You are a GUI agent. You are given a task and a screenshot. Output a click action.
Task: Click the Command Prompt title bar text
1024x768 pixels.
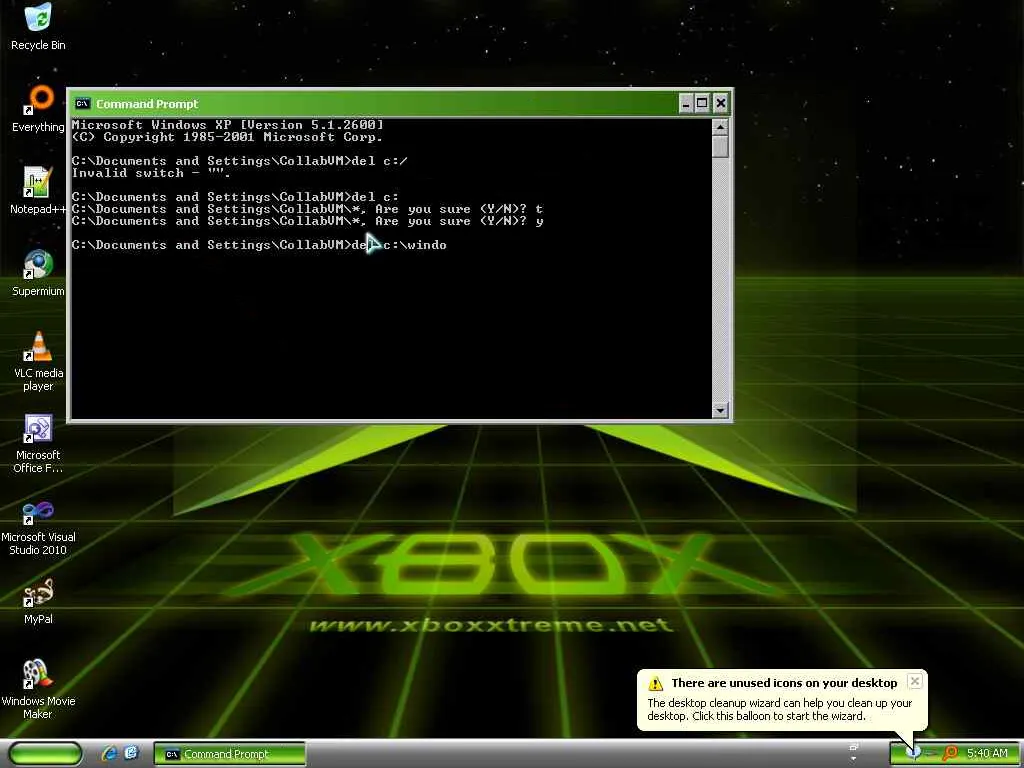(x=147, y=104)
